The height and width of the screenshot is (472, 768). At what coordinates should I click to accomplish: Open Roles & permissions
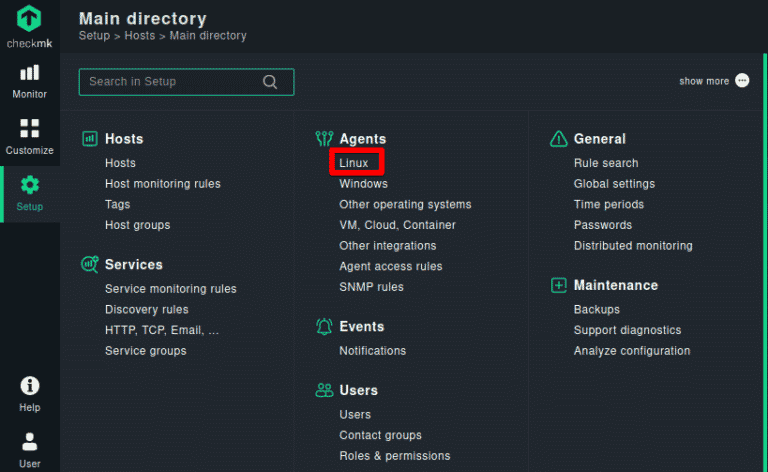click(395, 456)
